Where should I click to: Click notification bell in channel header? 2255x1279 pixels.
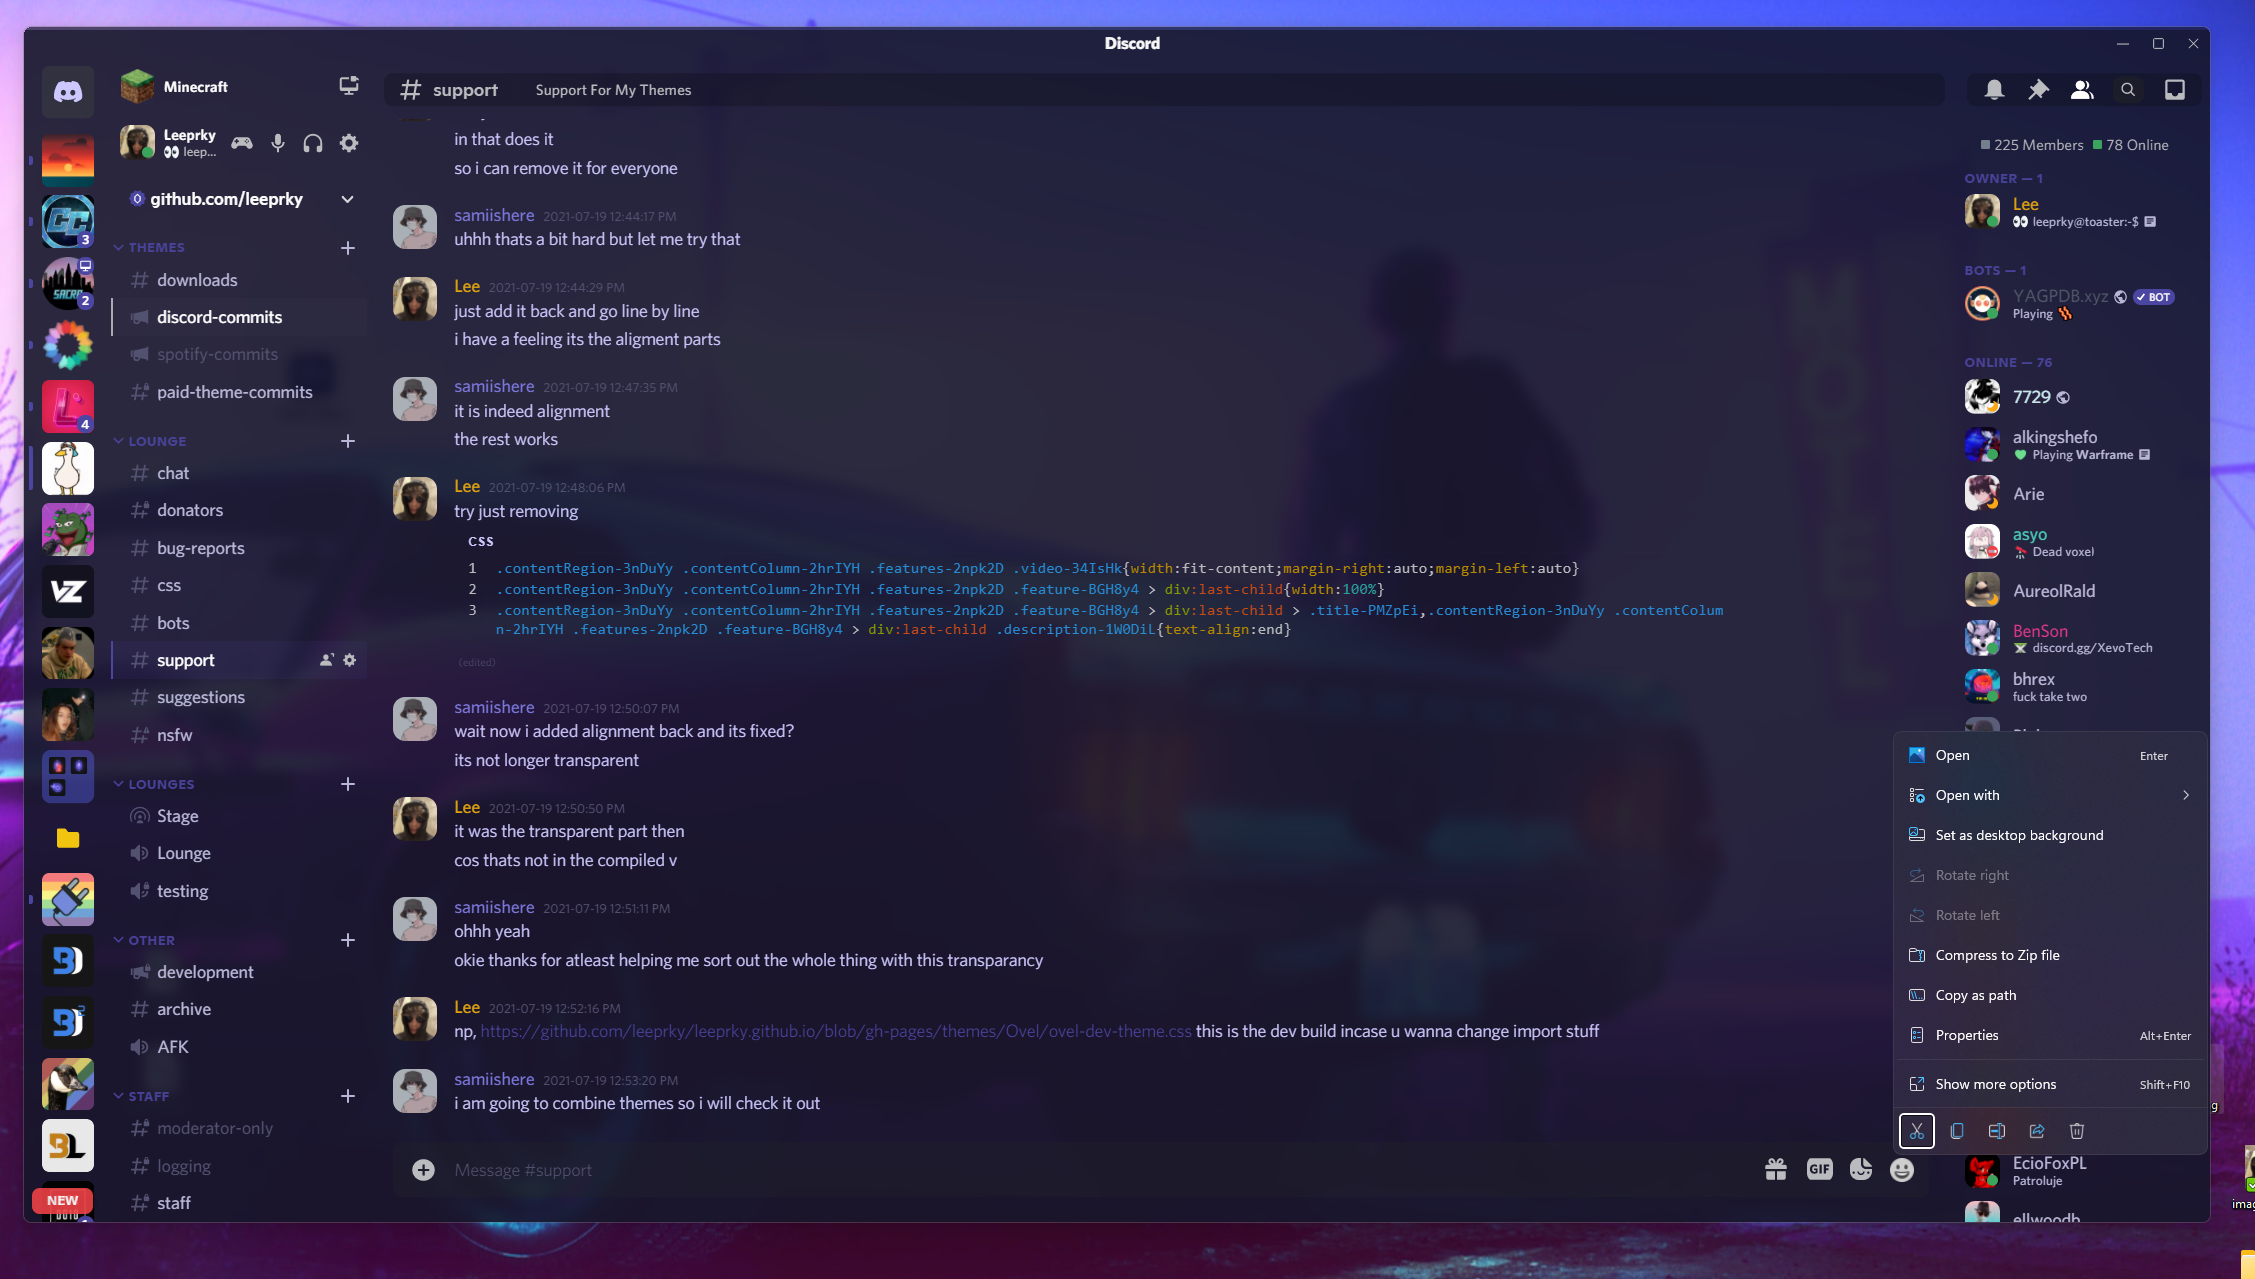1994,90
